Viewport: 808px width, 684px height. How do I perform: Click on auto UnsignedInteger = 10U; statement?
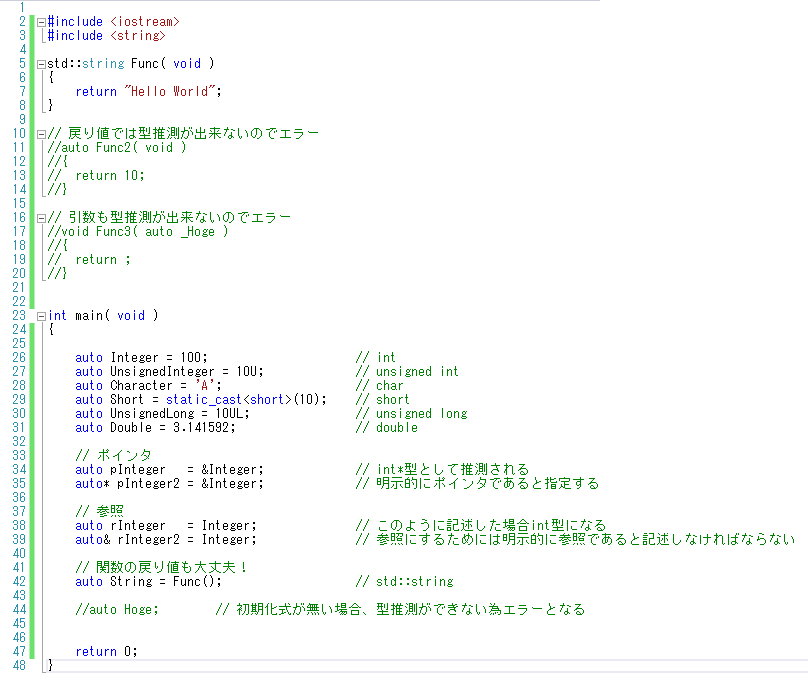coord(170,371)
